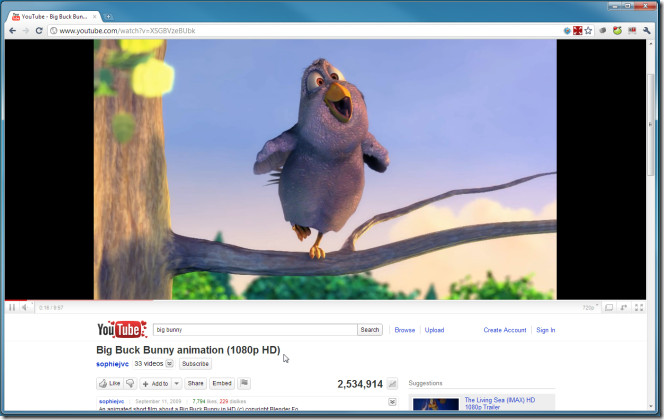The width and height of the screenshot is (664, 420).
Task: Dislike the video with thumbs down
Action: pyautogui.click(x=130, y=384)
